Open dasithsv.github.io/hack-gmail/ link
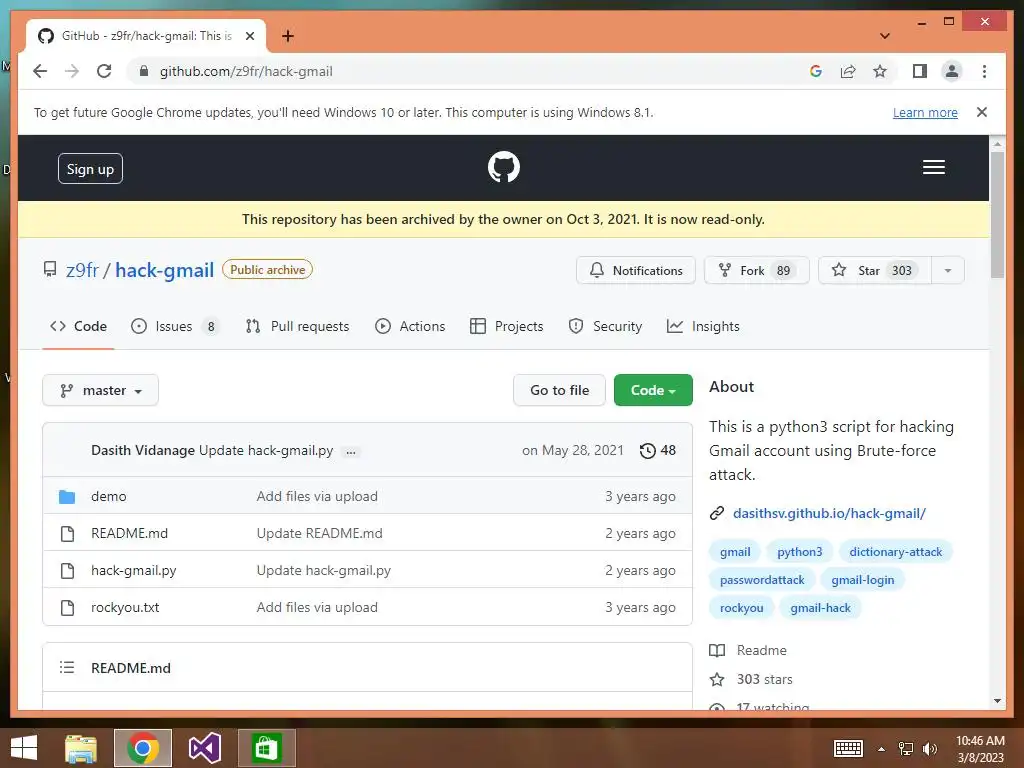This screenshot has width=1024, height=768. [829, 513]
